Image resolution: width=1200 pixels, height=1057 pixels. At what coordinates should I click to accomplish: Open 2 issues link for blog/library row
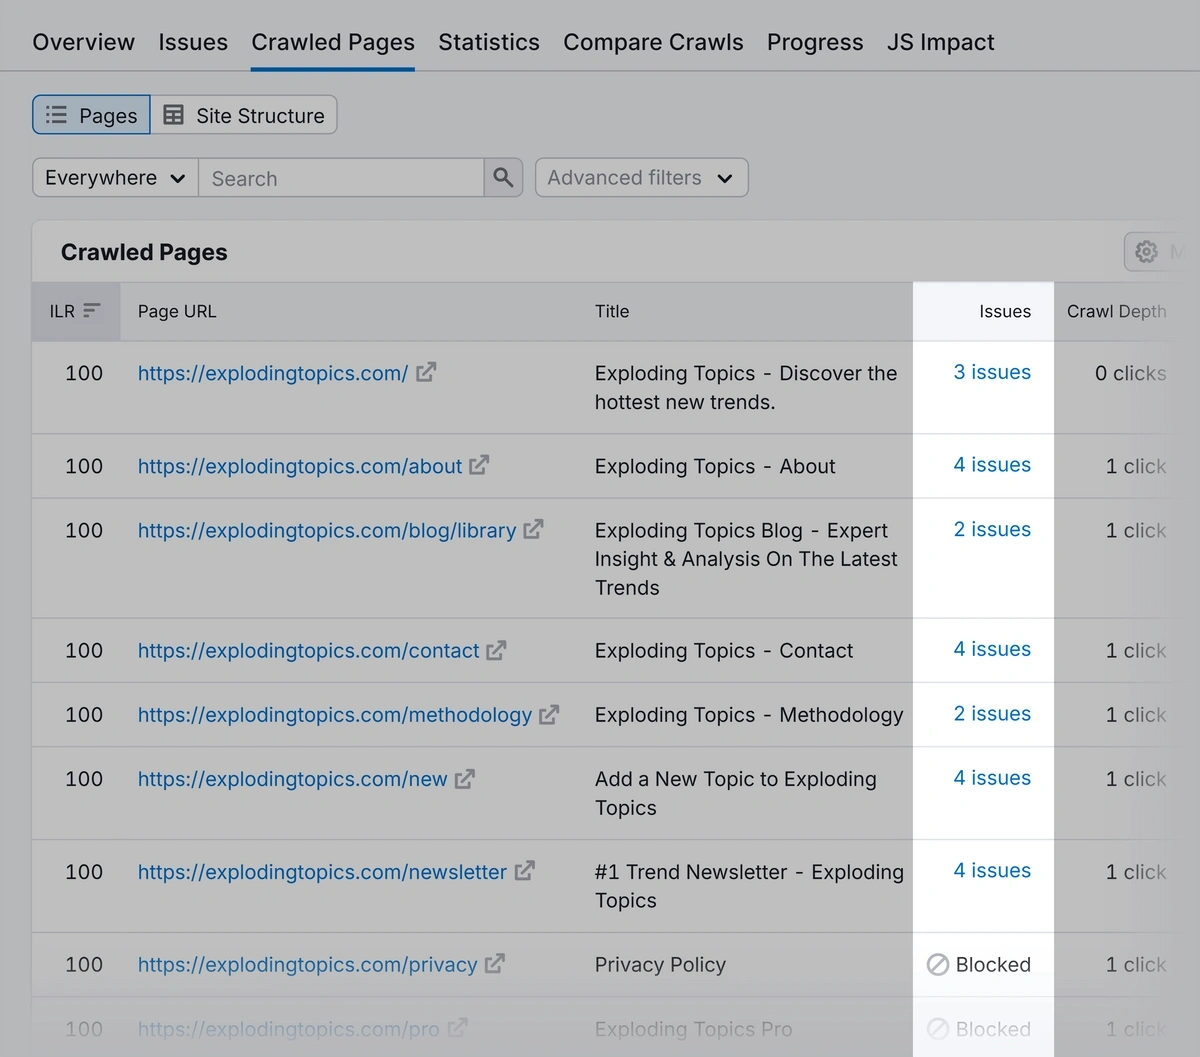point(992,529)
